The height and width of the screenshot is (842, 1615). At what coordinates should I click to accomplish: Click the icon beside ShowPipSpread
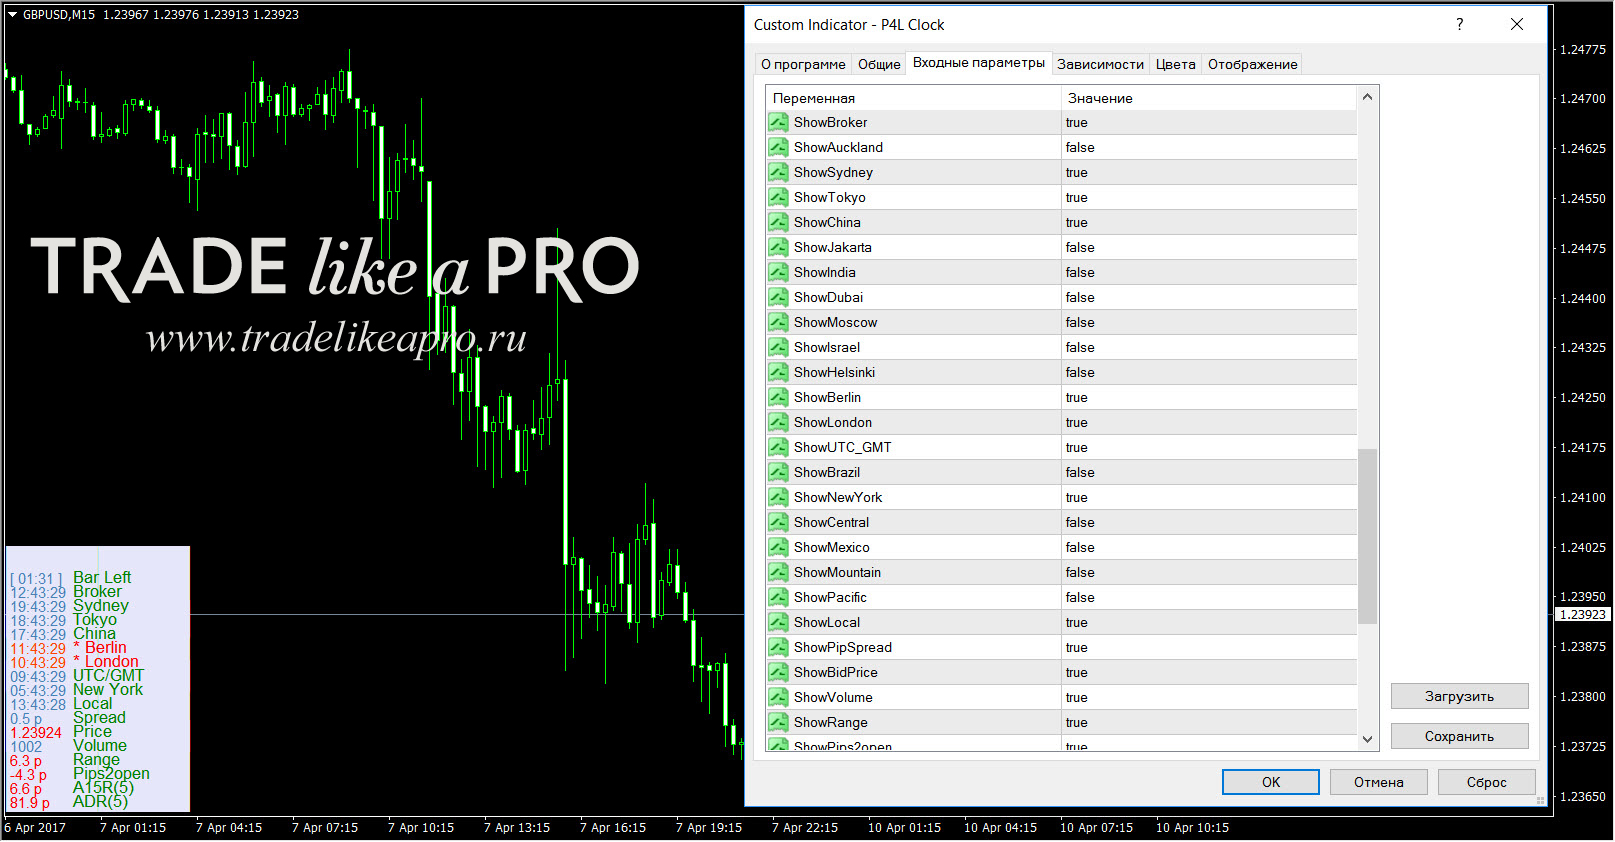click(x=778, y=647)
